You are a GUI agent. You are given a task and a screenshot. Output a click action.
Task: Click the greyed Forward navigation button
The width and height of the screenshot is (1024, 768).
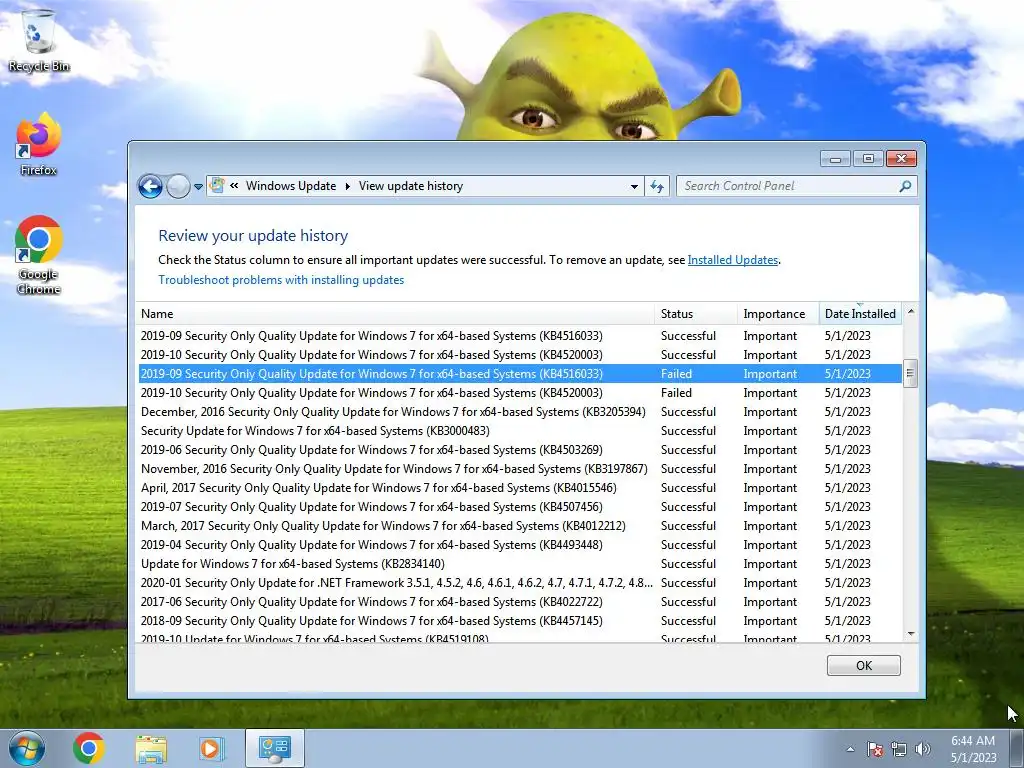(x=178, y=186)
